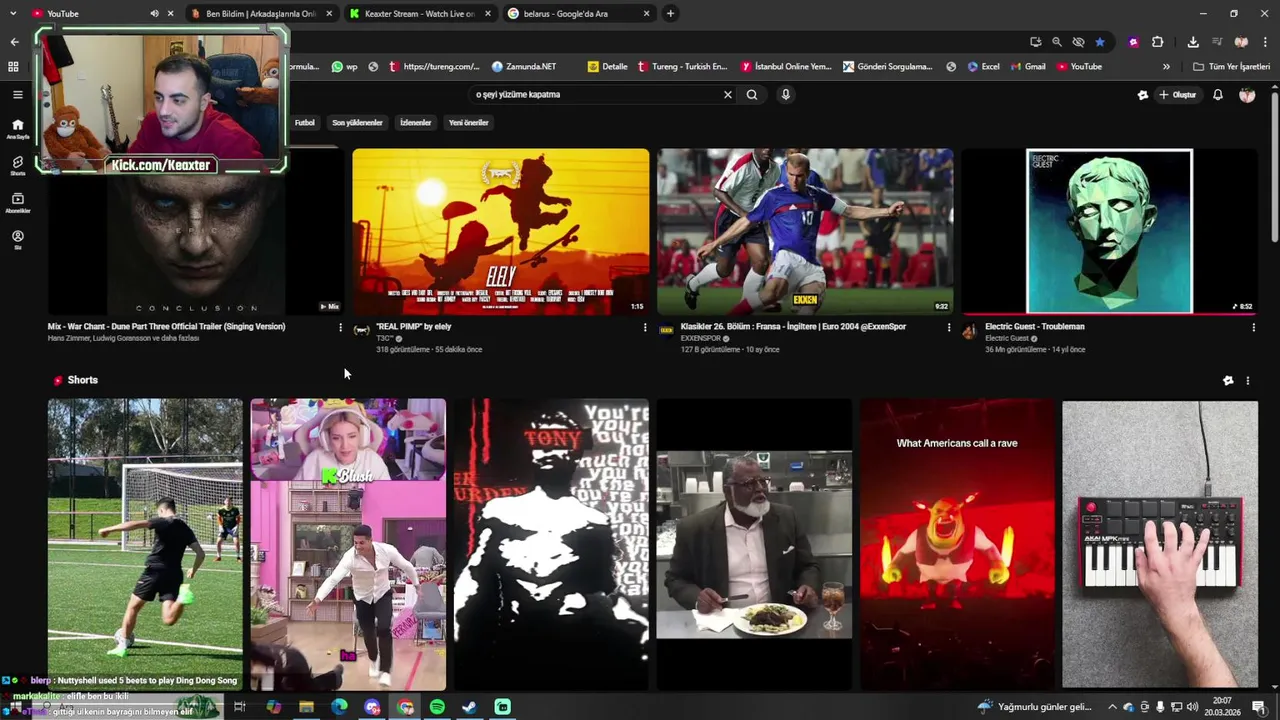
Task: Open T3C channel link under REAL PIMP
Action: pyautogui.click(x=385, y=339)
